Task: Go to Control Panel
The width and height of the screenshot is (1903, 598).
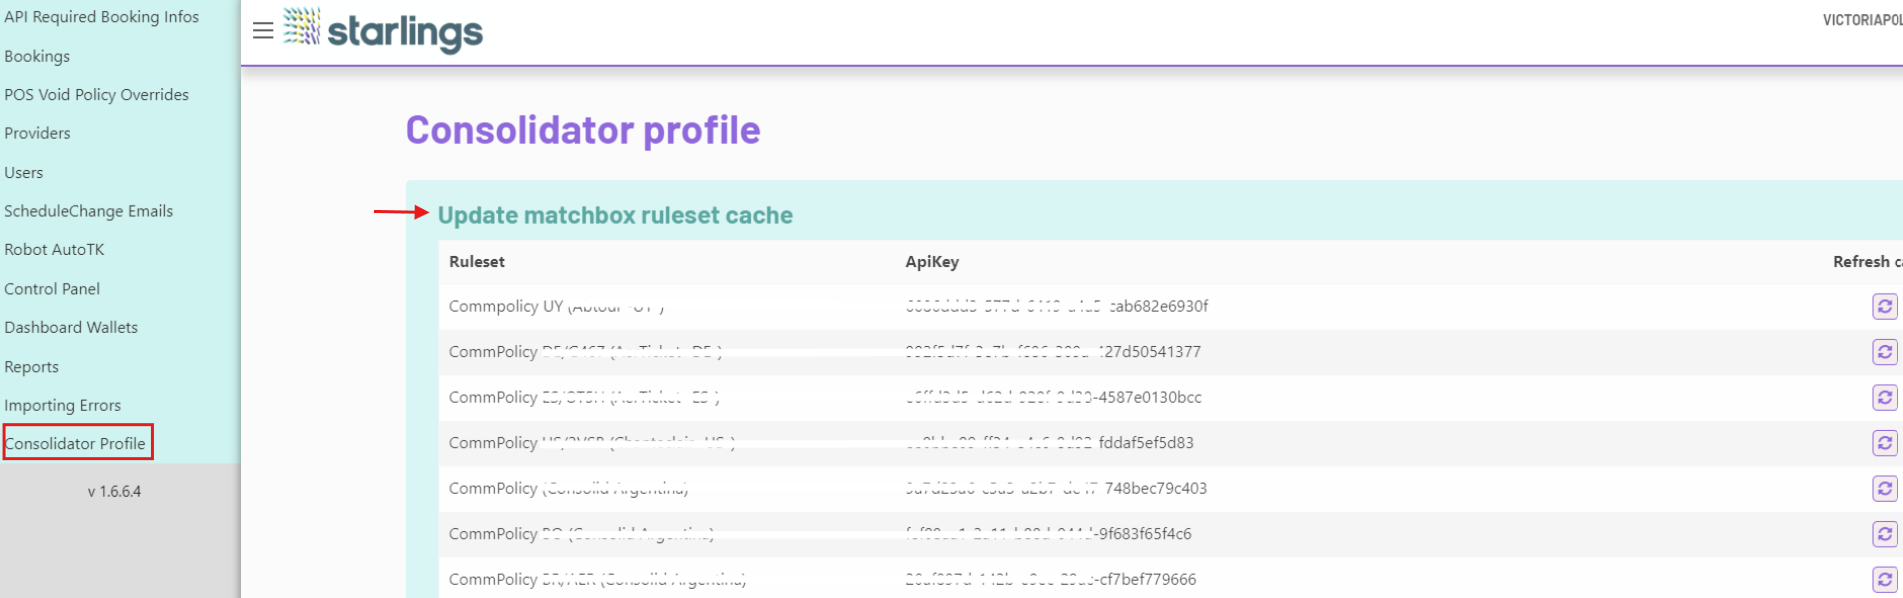Action: click(52, 289)
